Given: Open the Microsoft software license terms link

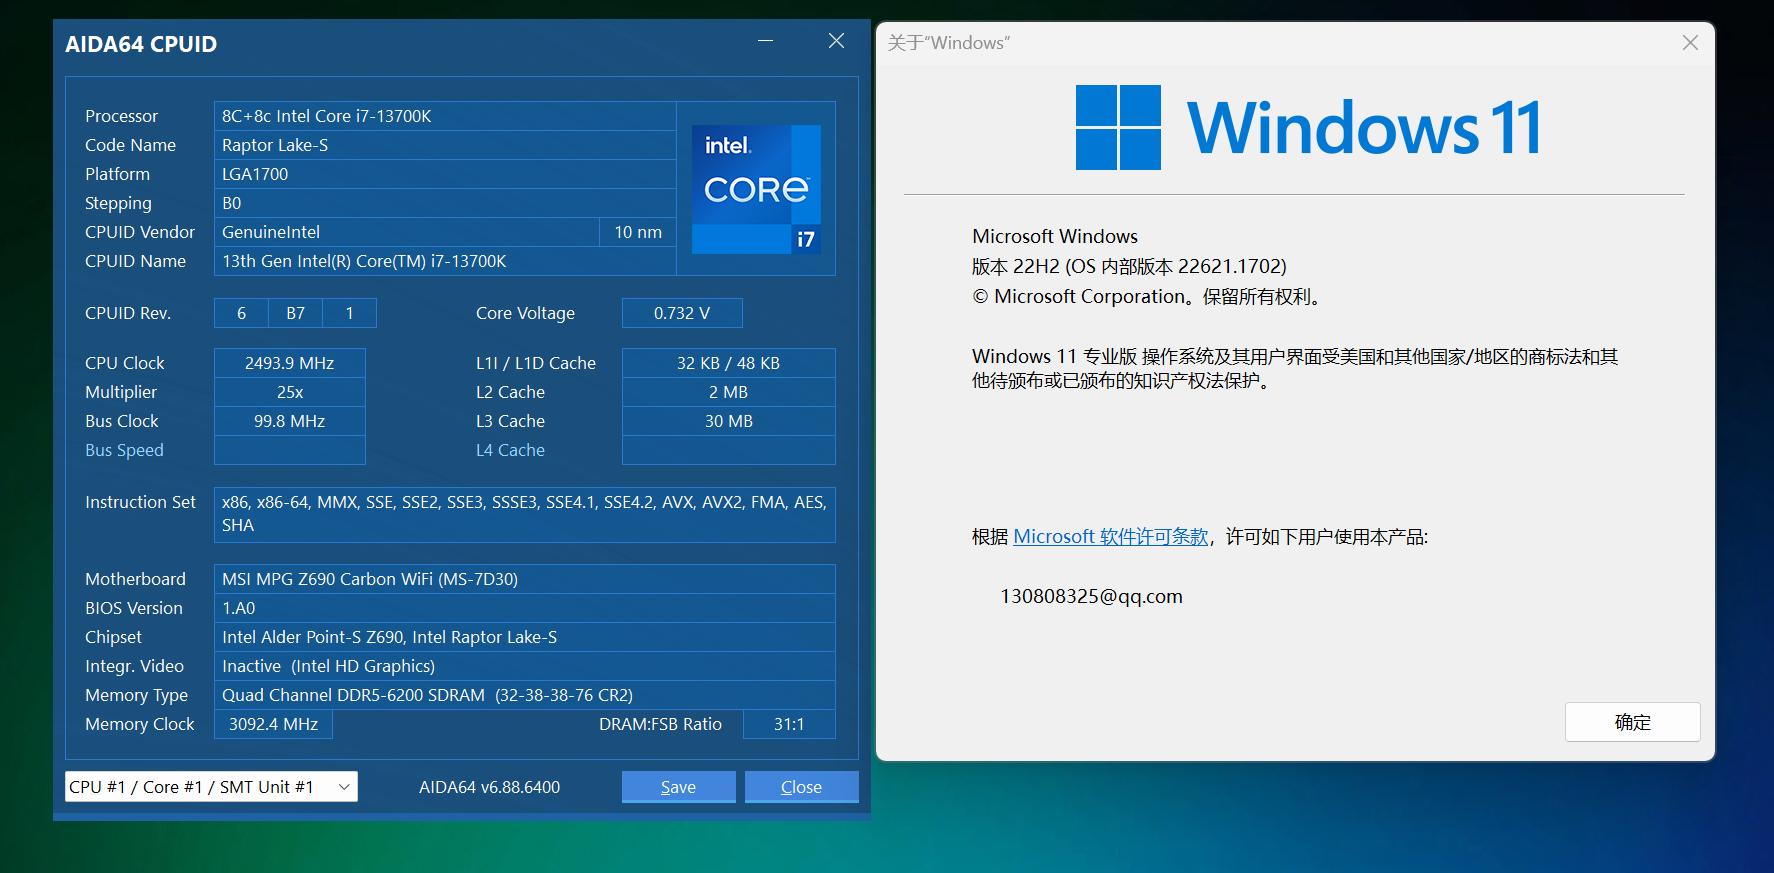Looking at the screenshot, I should coord(1110,537).
